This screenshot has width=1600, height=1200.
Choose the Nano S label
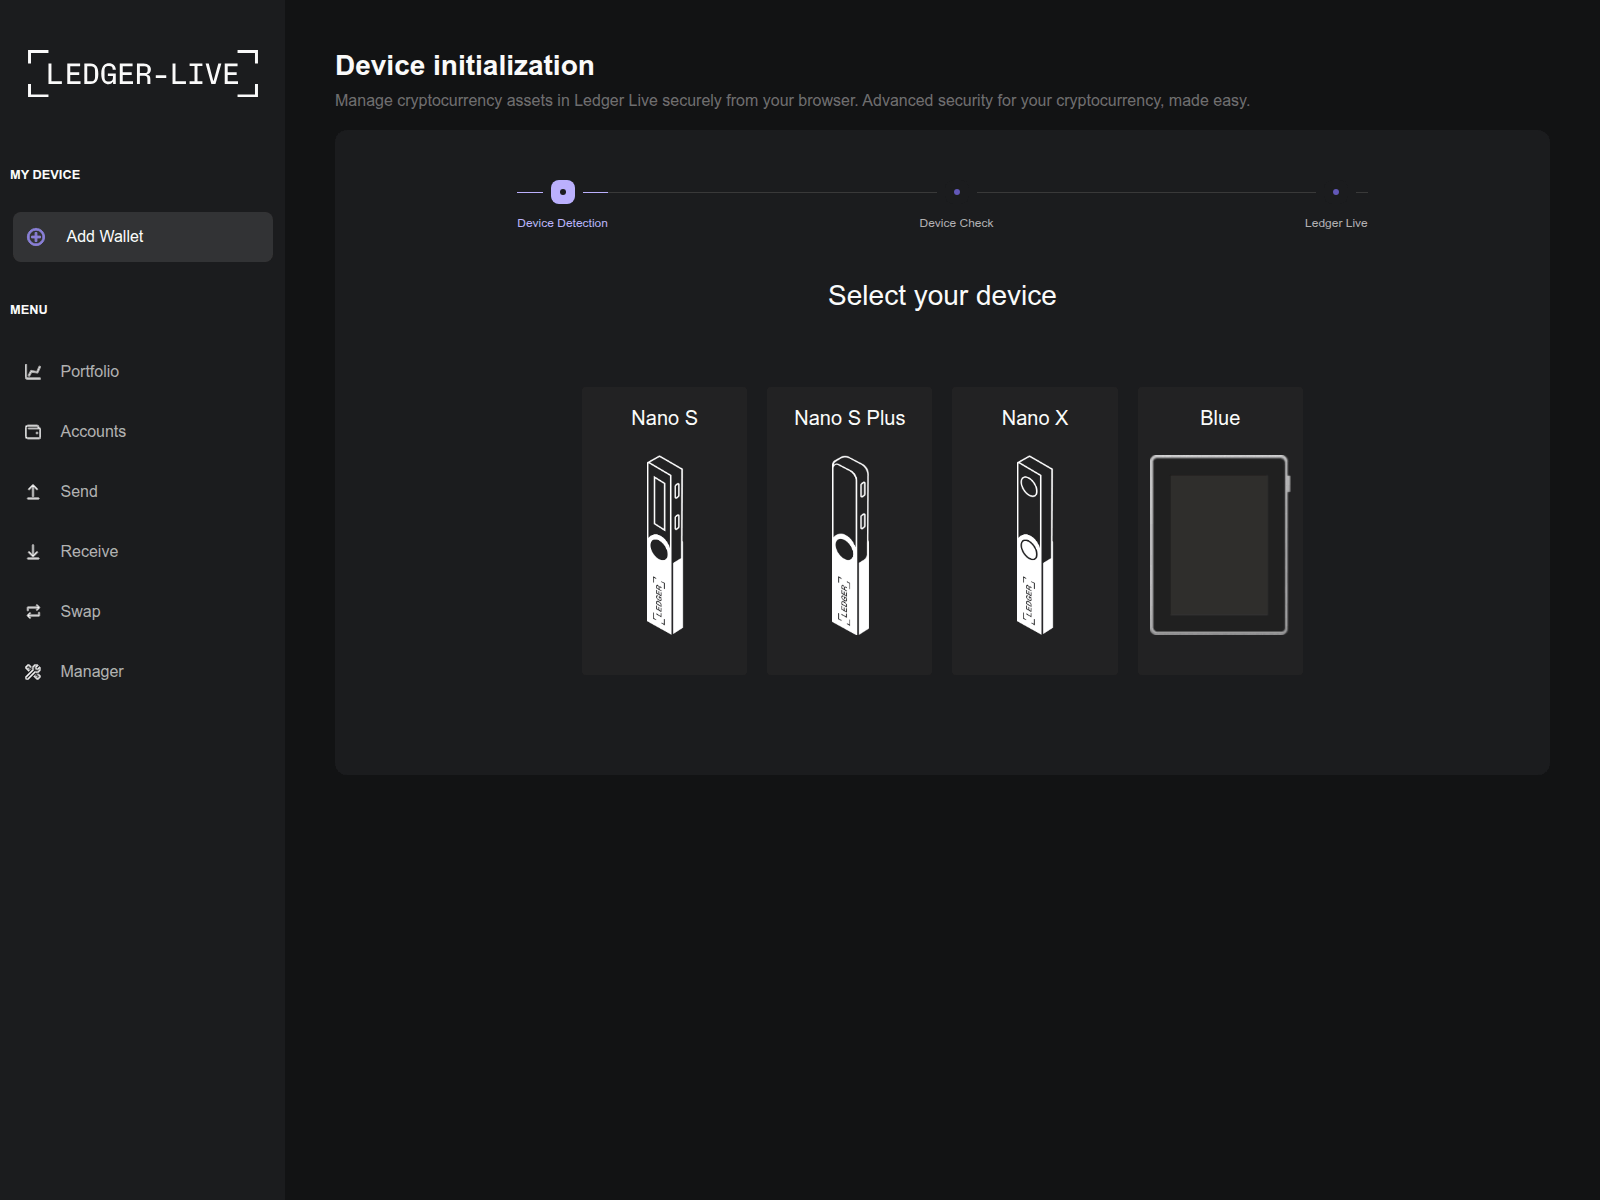coord(664,418)
